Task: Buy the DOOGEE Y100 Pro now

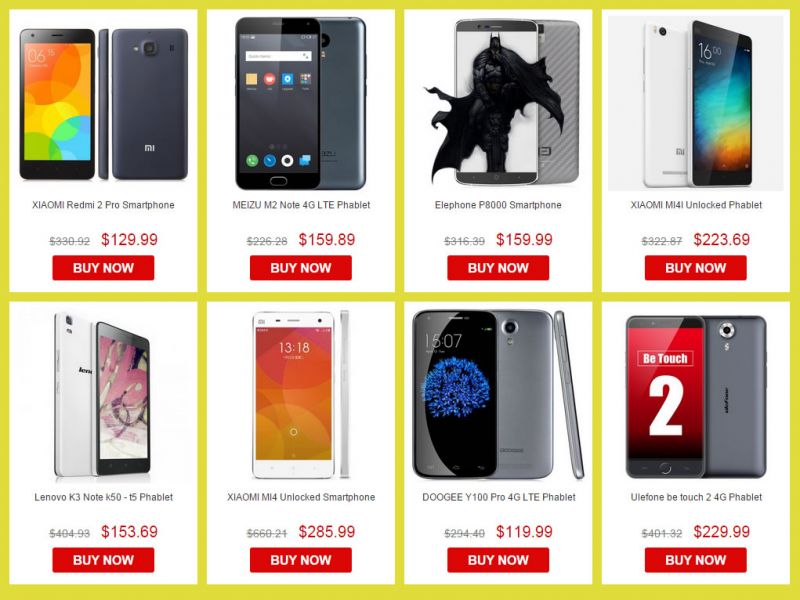Action: click(498, 560)
